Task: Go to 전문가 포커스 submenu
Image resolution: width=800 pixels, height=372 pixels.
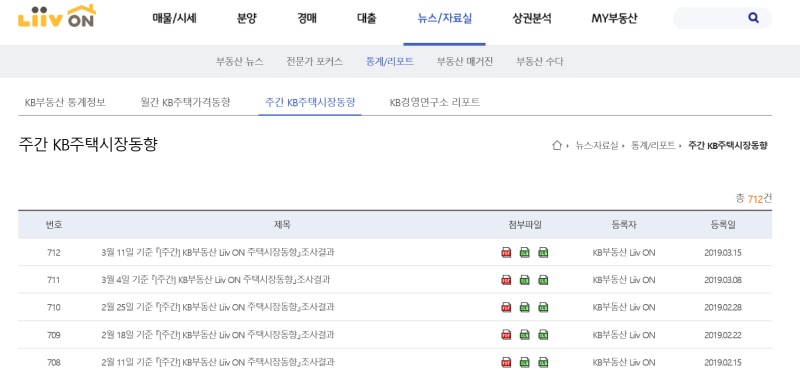Action: pyautogui.click(x=315, y=62)
